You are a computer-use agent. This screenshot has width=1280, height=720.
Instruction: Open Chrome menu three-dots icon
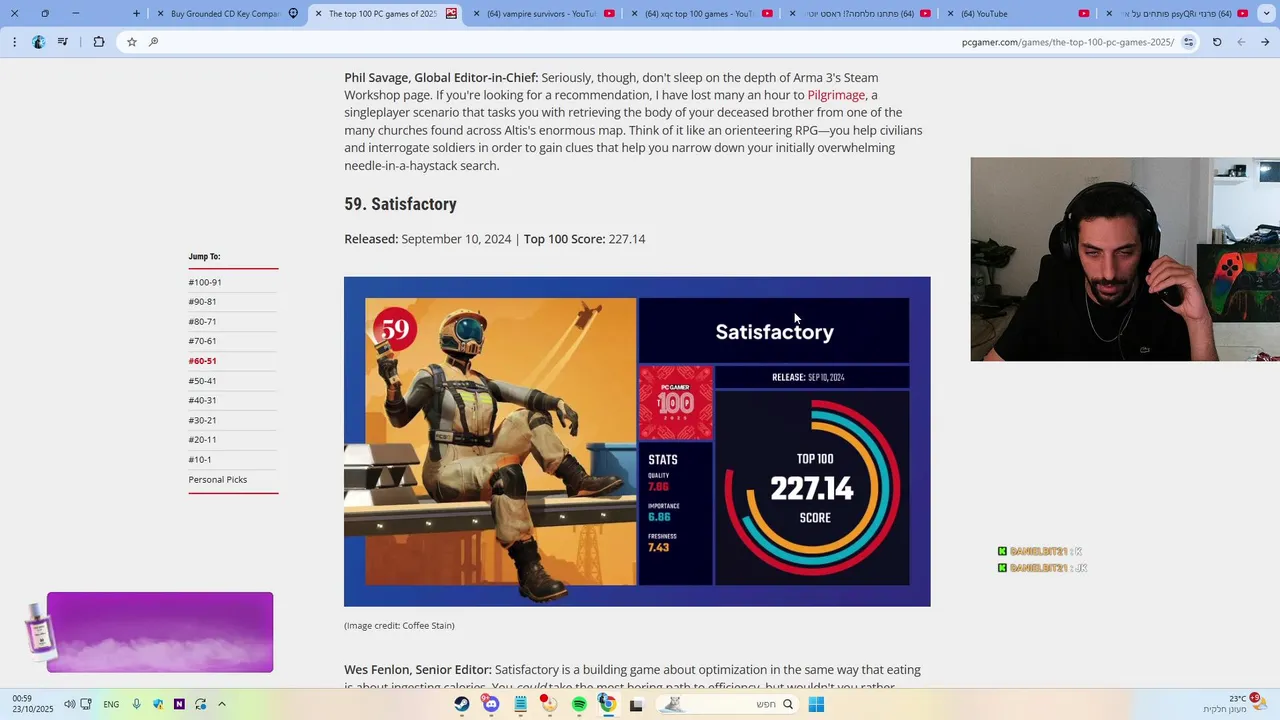tap(14, 42)
